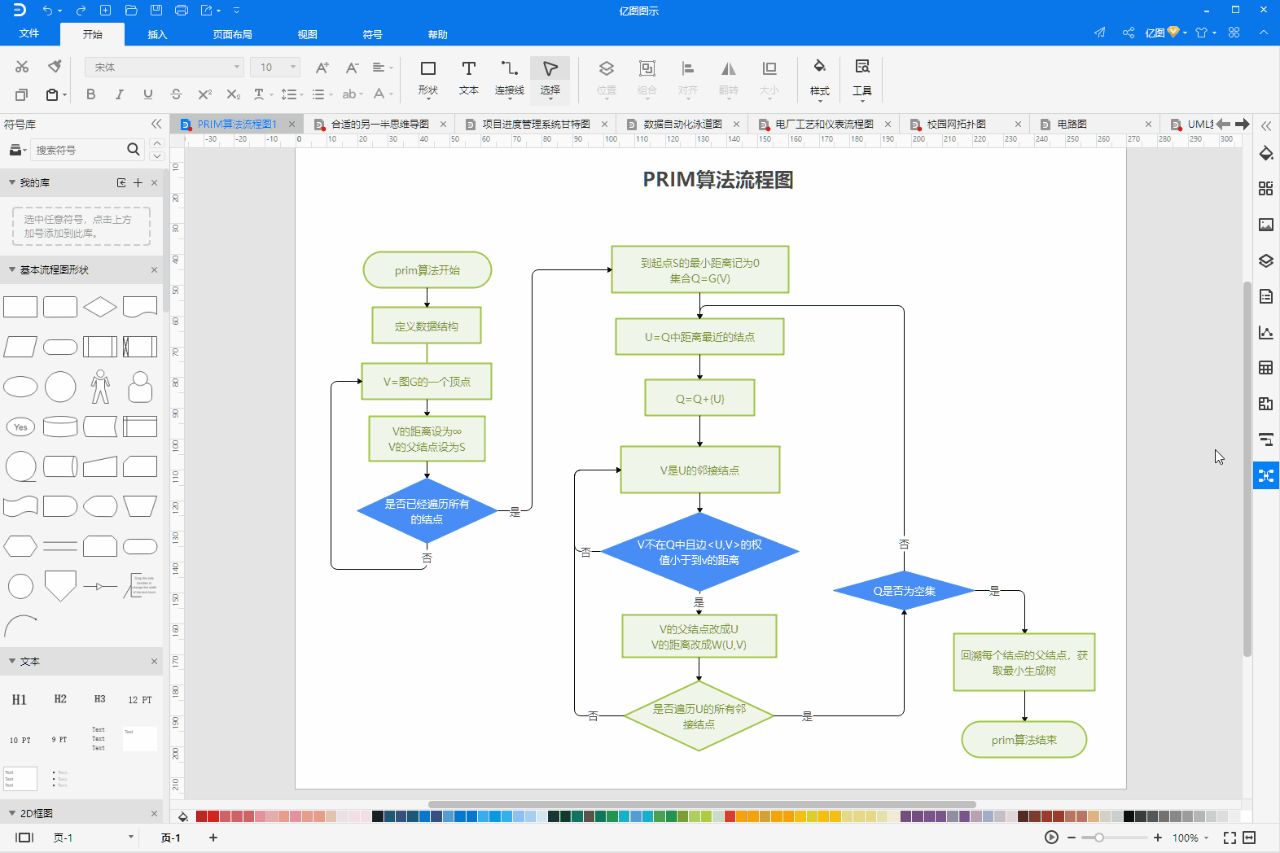The image size is (1280, 853).
Task: Select the 形状 shape tool
Action: click(x=428, y=78)
